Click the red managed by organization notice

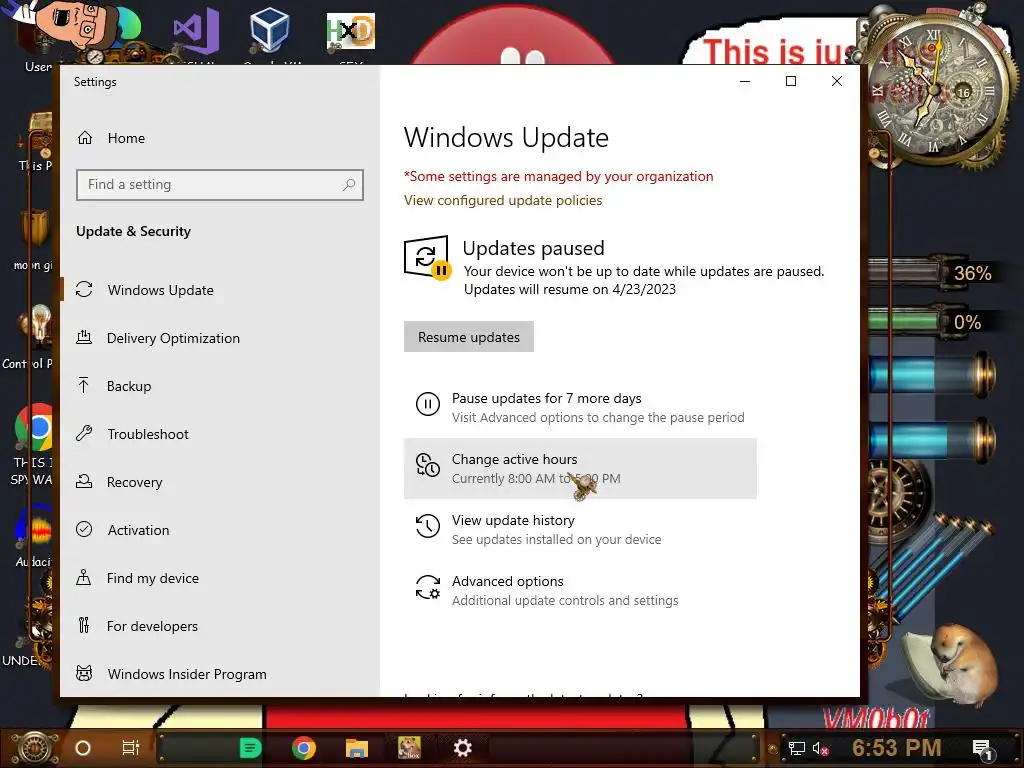tap(558, 176)
